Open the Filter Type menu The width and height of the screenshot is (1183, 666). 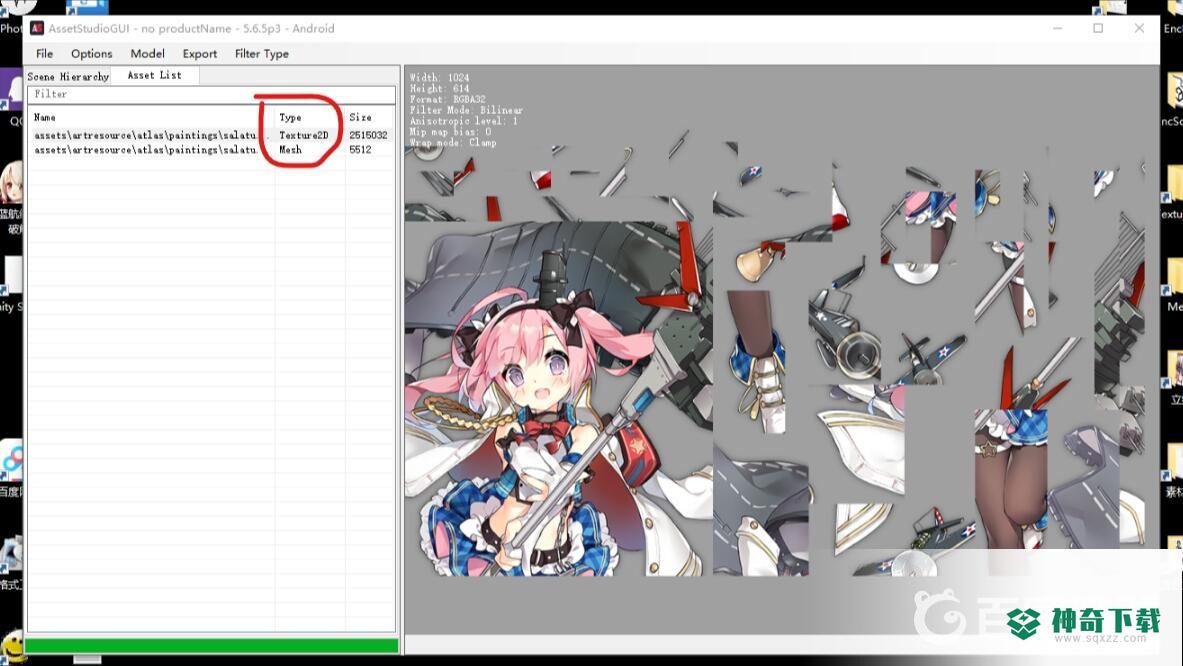pyautogui.click(x=261, y=54)
